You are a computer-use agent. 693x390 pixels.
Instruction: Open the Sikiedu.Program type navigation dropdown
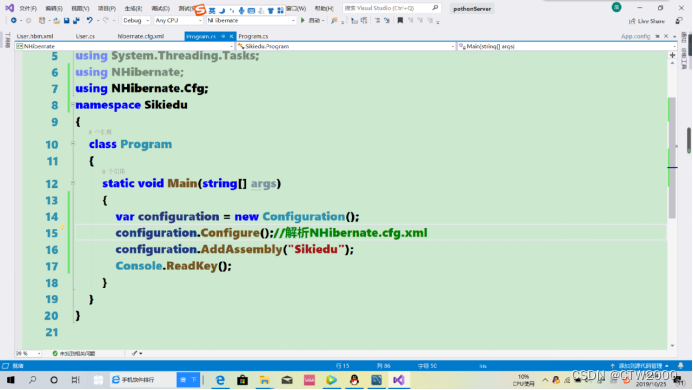[346, 46]
